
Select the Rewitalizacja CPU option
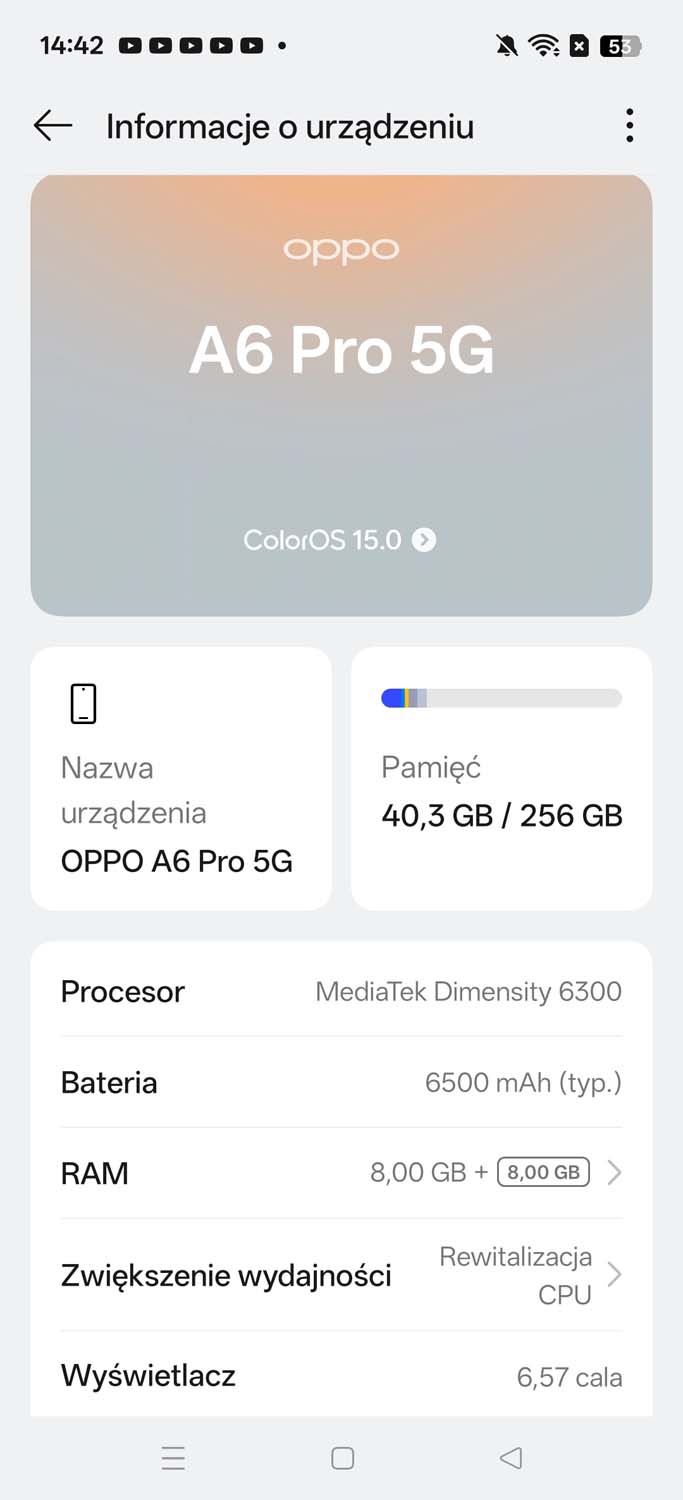[516, 1274]
